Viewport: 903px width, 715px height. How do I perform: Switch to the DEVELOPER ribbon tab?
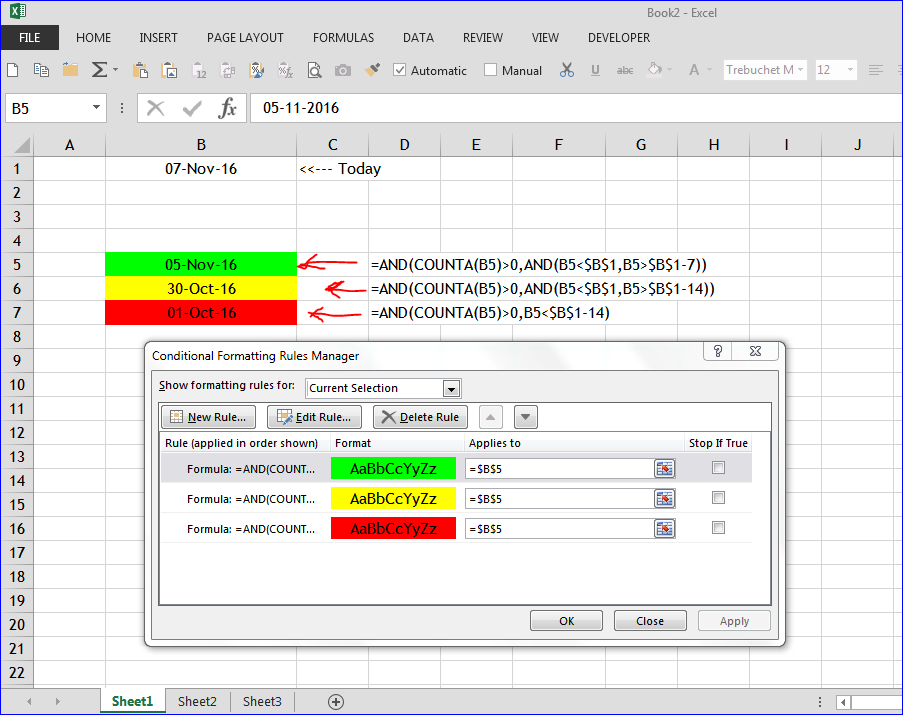coord(619,37)
